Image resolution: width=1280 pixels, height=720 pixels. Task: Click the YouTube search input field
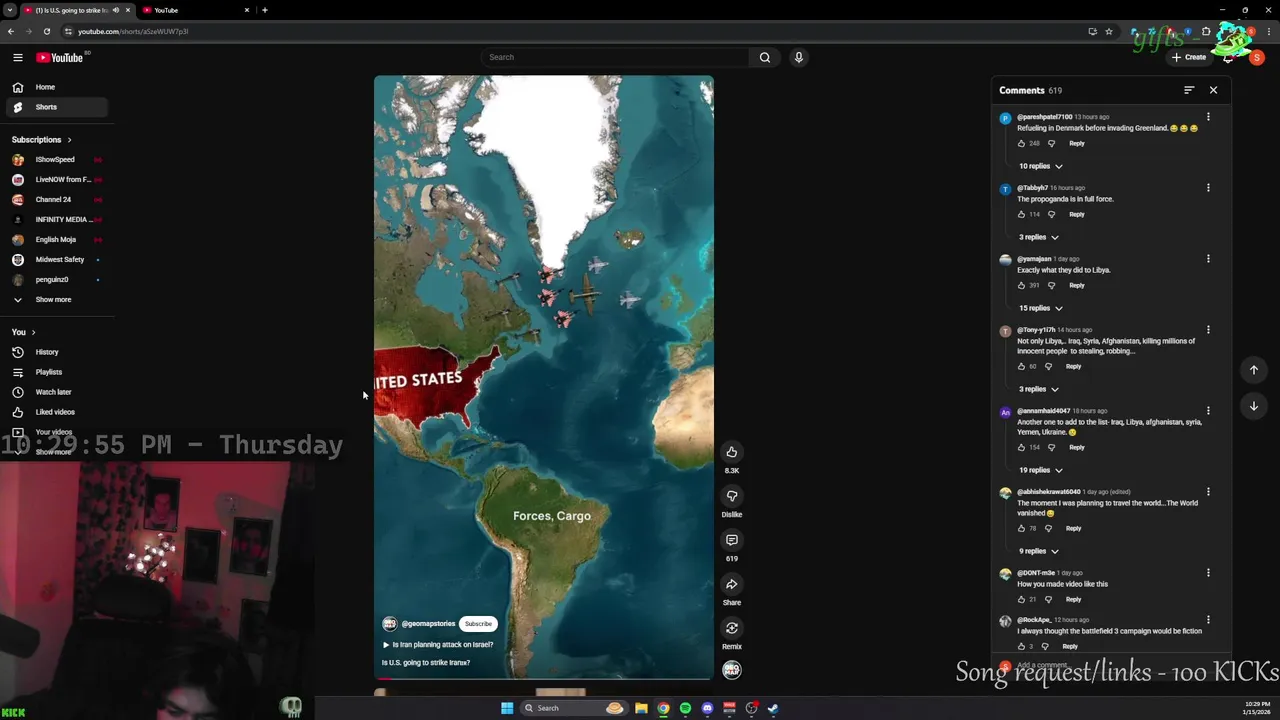click(x=615, y=57)
